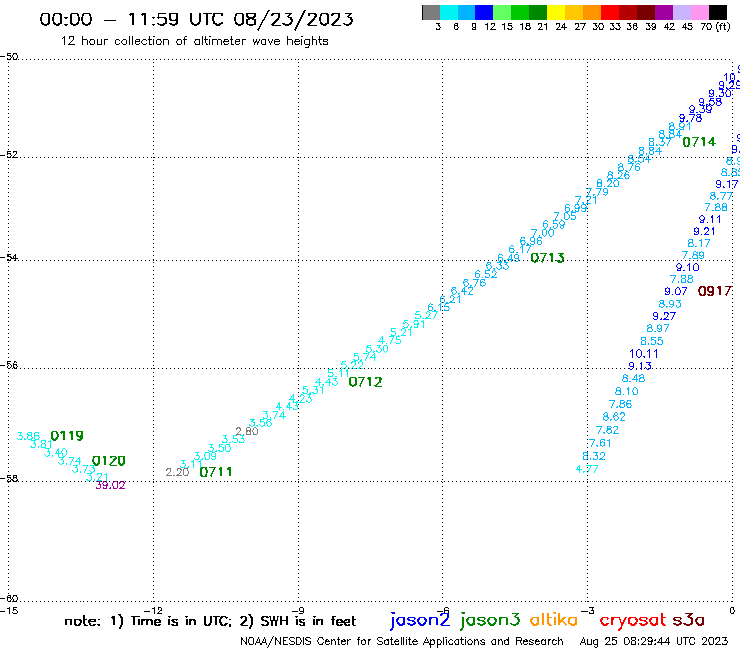
Task: Click the green 'jason3' satellite legend label
Action: point(490,620)
